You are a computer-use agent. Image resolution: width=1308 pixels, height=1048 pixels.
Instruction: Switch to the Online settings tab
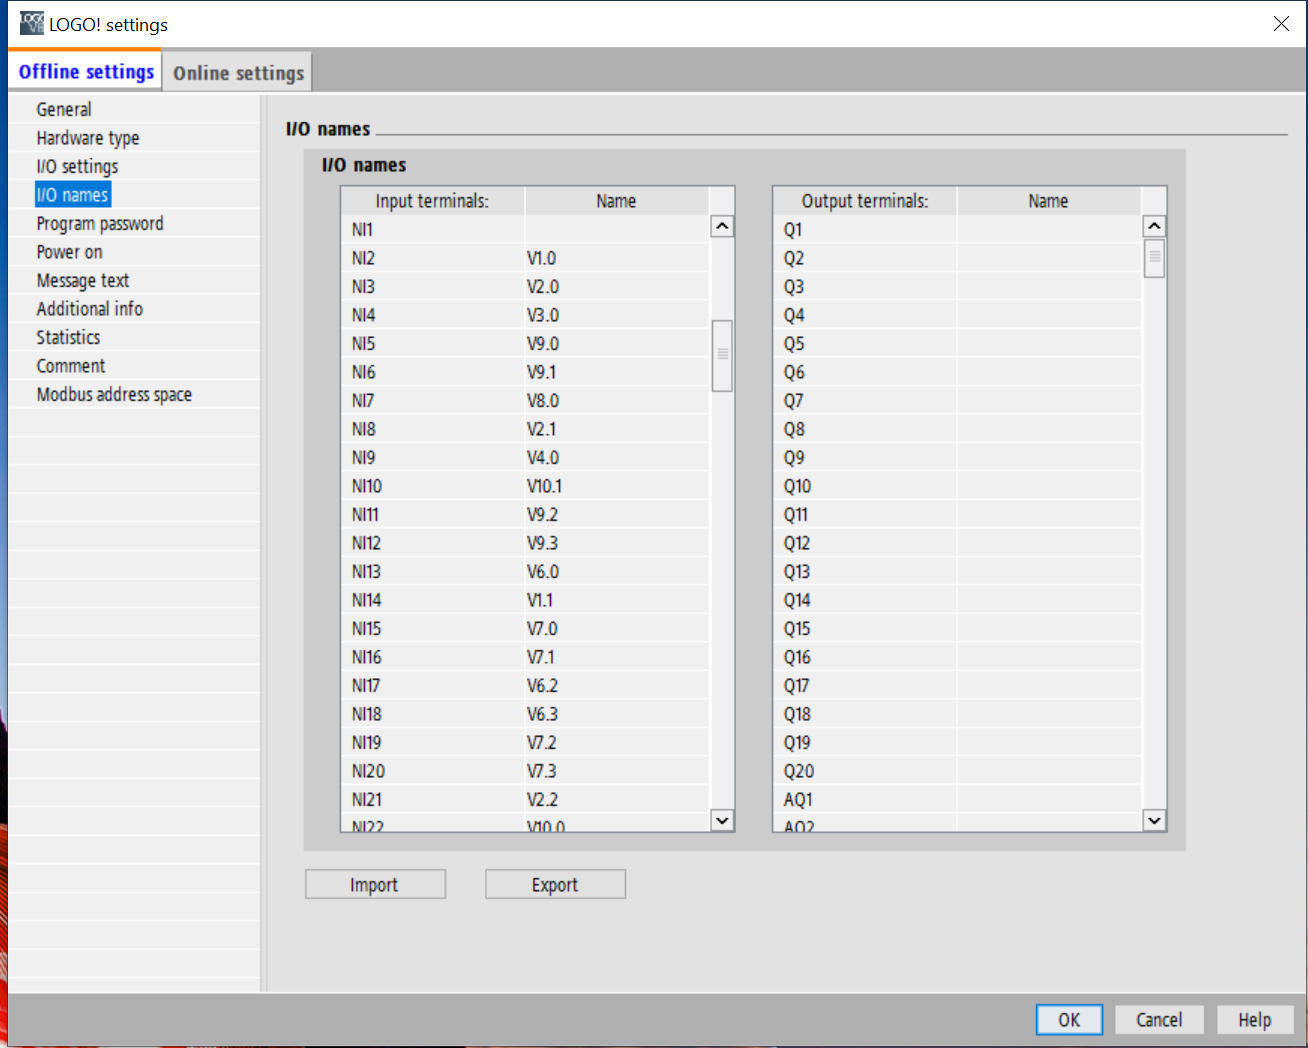[x=238, y=73]
